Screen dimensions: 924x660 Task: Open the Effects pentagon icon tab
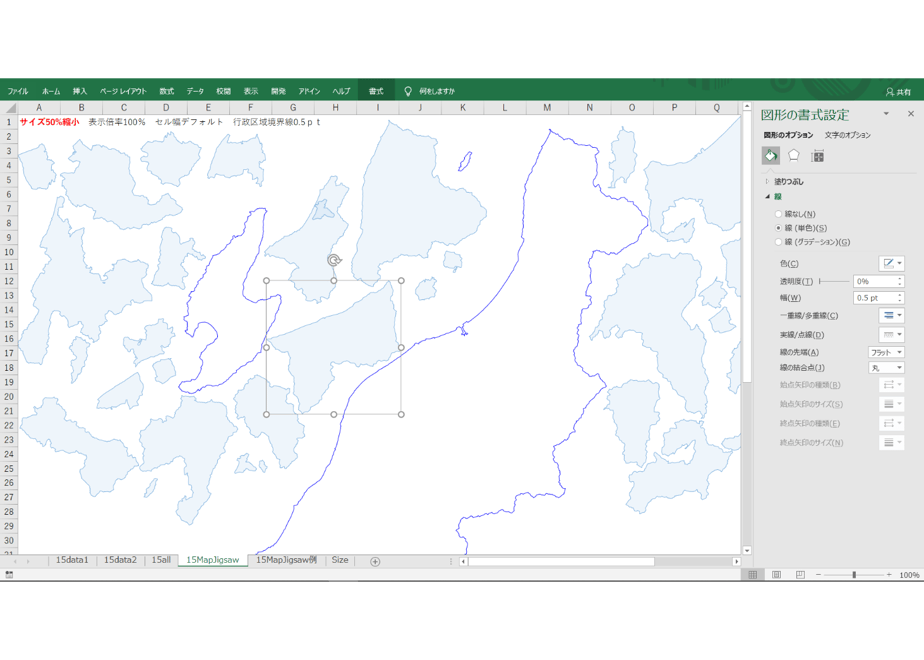click(794, 156)
